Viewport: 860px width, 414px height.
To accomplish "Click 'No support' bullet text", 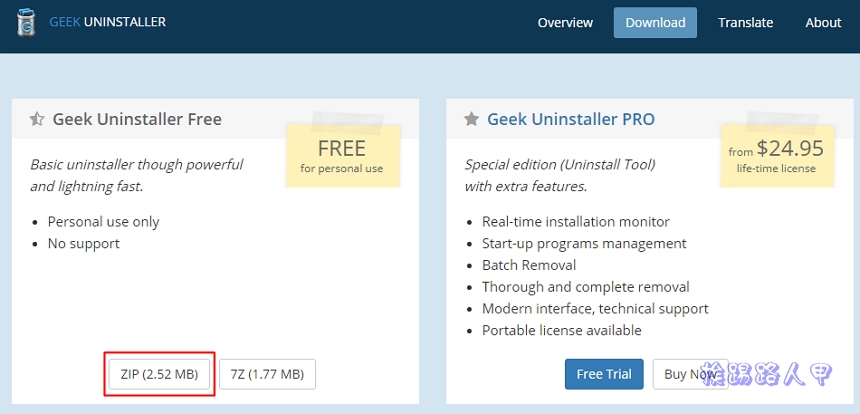I will coord(83,243).
